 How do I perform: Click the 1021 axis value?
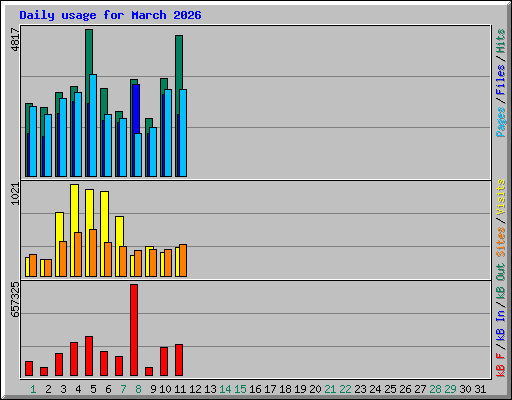[15, 194]
